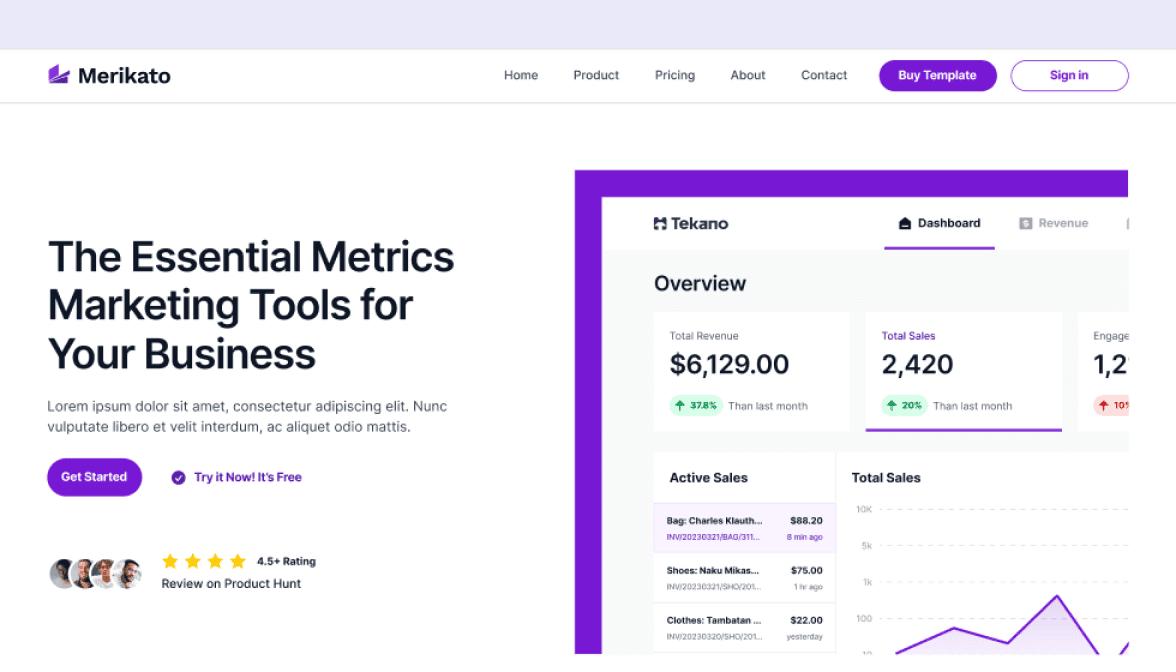This screenshot has height=672, width=1176.
Task: Click the Sign in button
Action: pos(1069,75)
